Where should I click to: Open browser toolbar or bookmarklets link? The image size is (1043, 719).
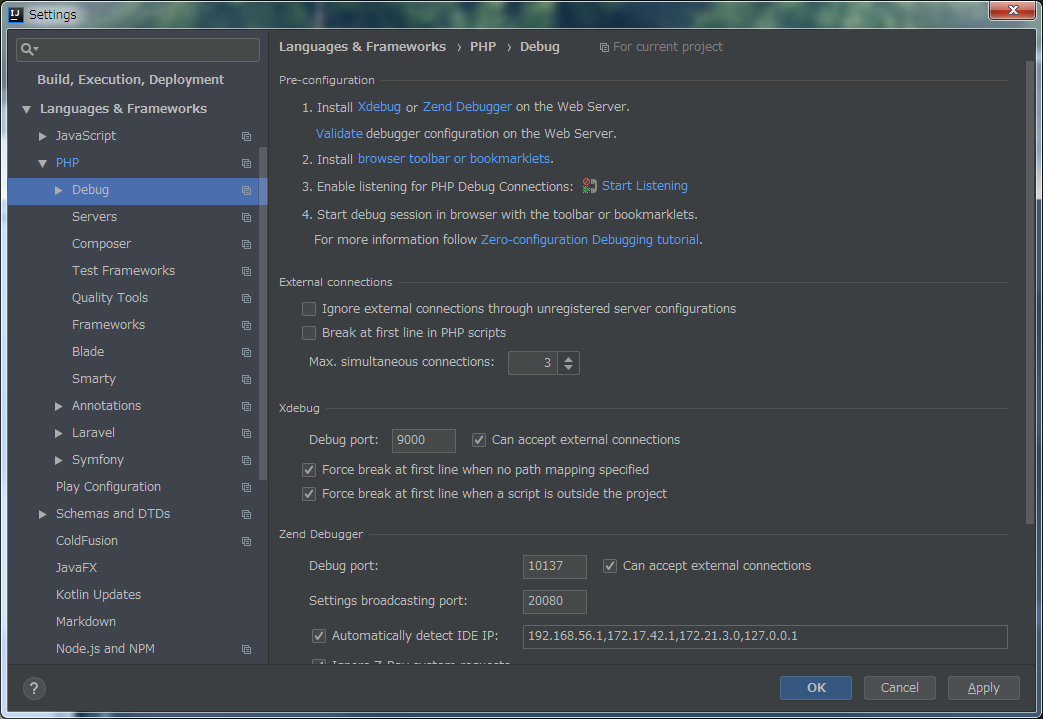454,158
